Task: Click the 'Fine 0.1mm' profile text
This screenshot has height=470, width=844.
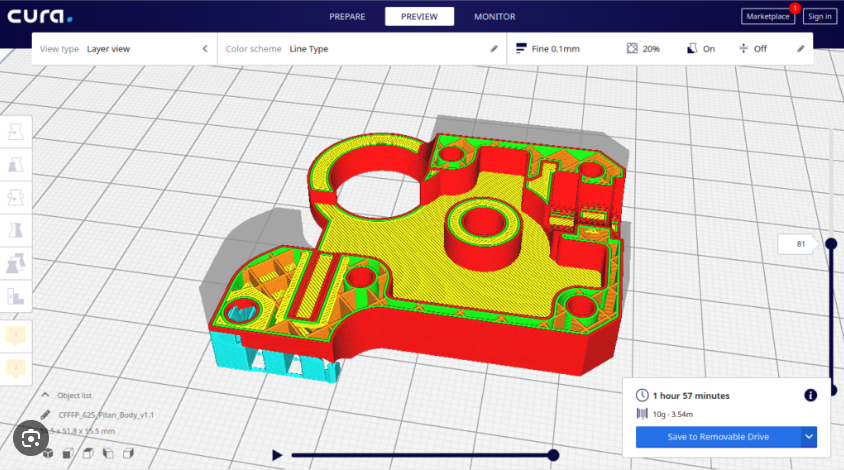Action: [555, 48]
